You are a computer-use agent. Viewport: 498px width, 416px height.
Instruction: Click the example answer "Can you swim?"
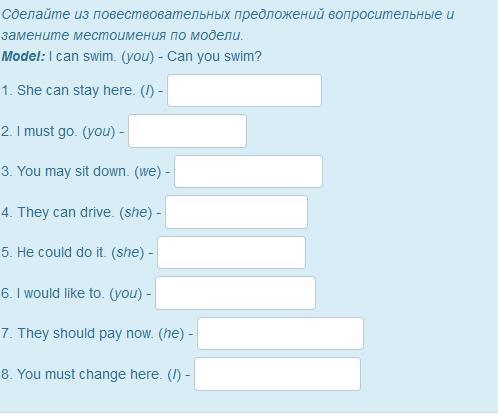214,56
